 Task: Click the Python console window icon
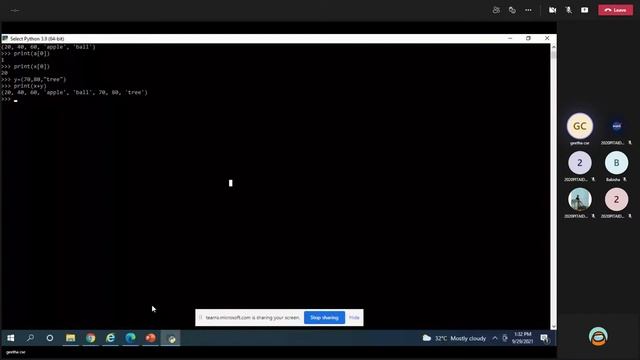[5, 38]
